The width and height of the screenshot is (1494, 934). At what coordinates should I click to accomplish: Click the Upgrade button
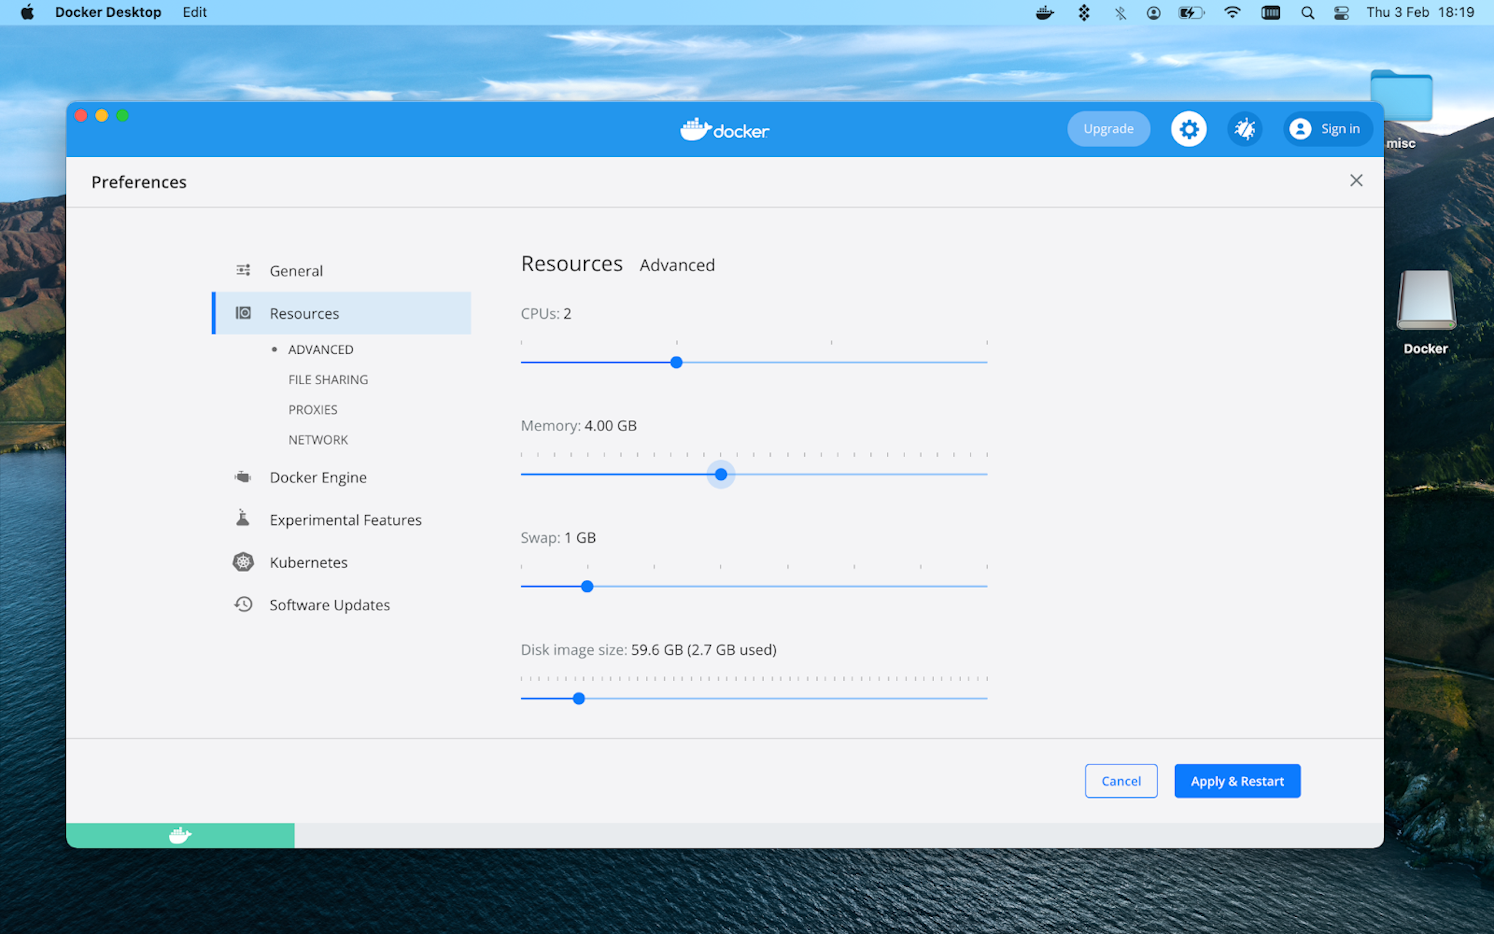click(x=1108, y=128)
